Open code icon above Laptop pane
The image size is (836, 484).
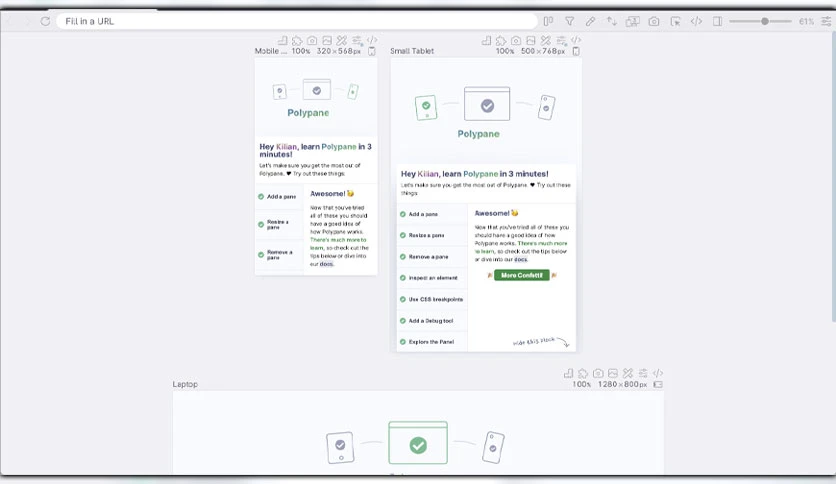coord(658,373)
